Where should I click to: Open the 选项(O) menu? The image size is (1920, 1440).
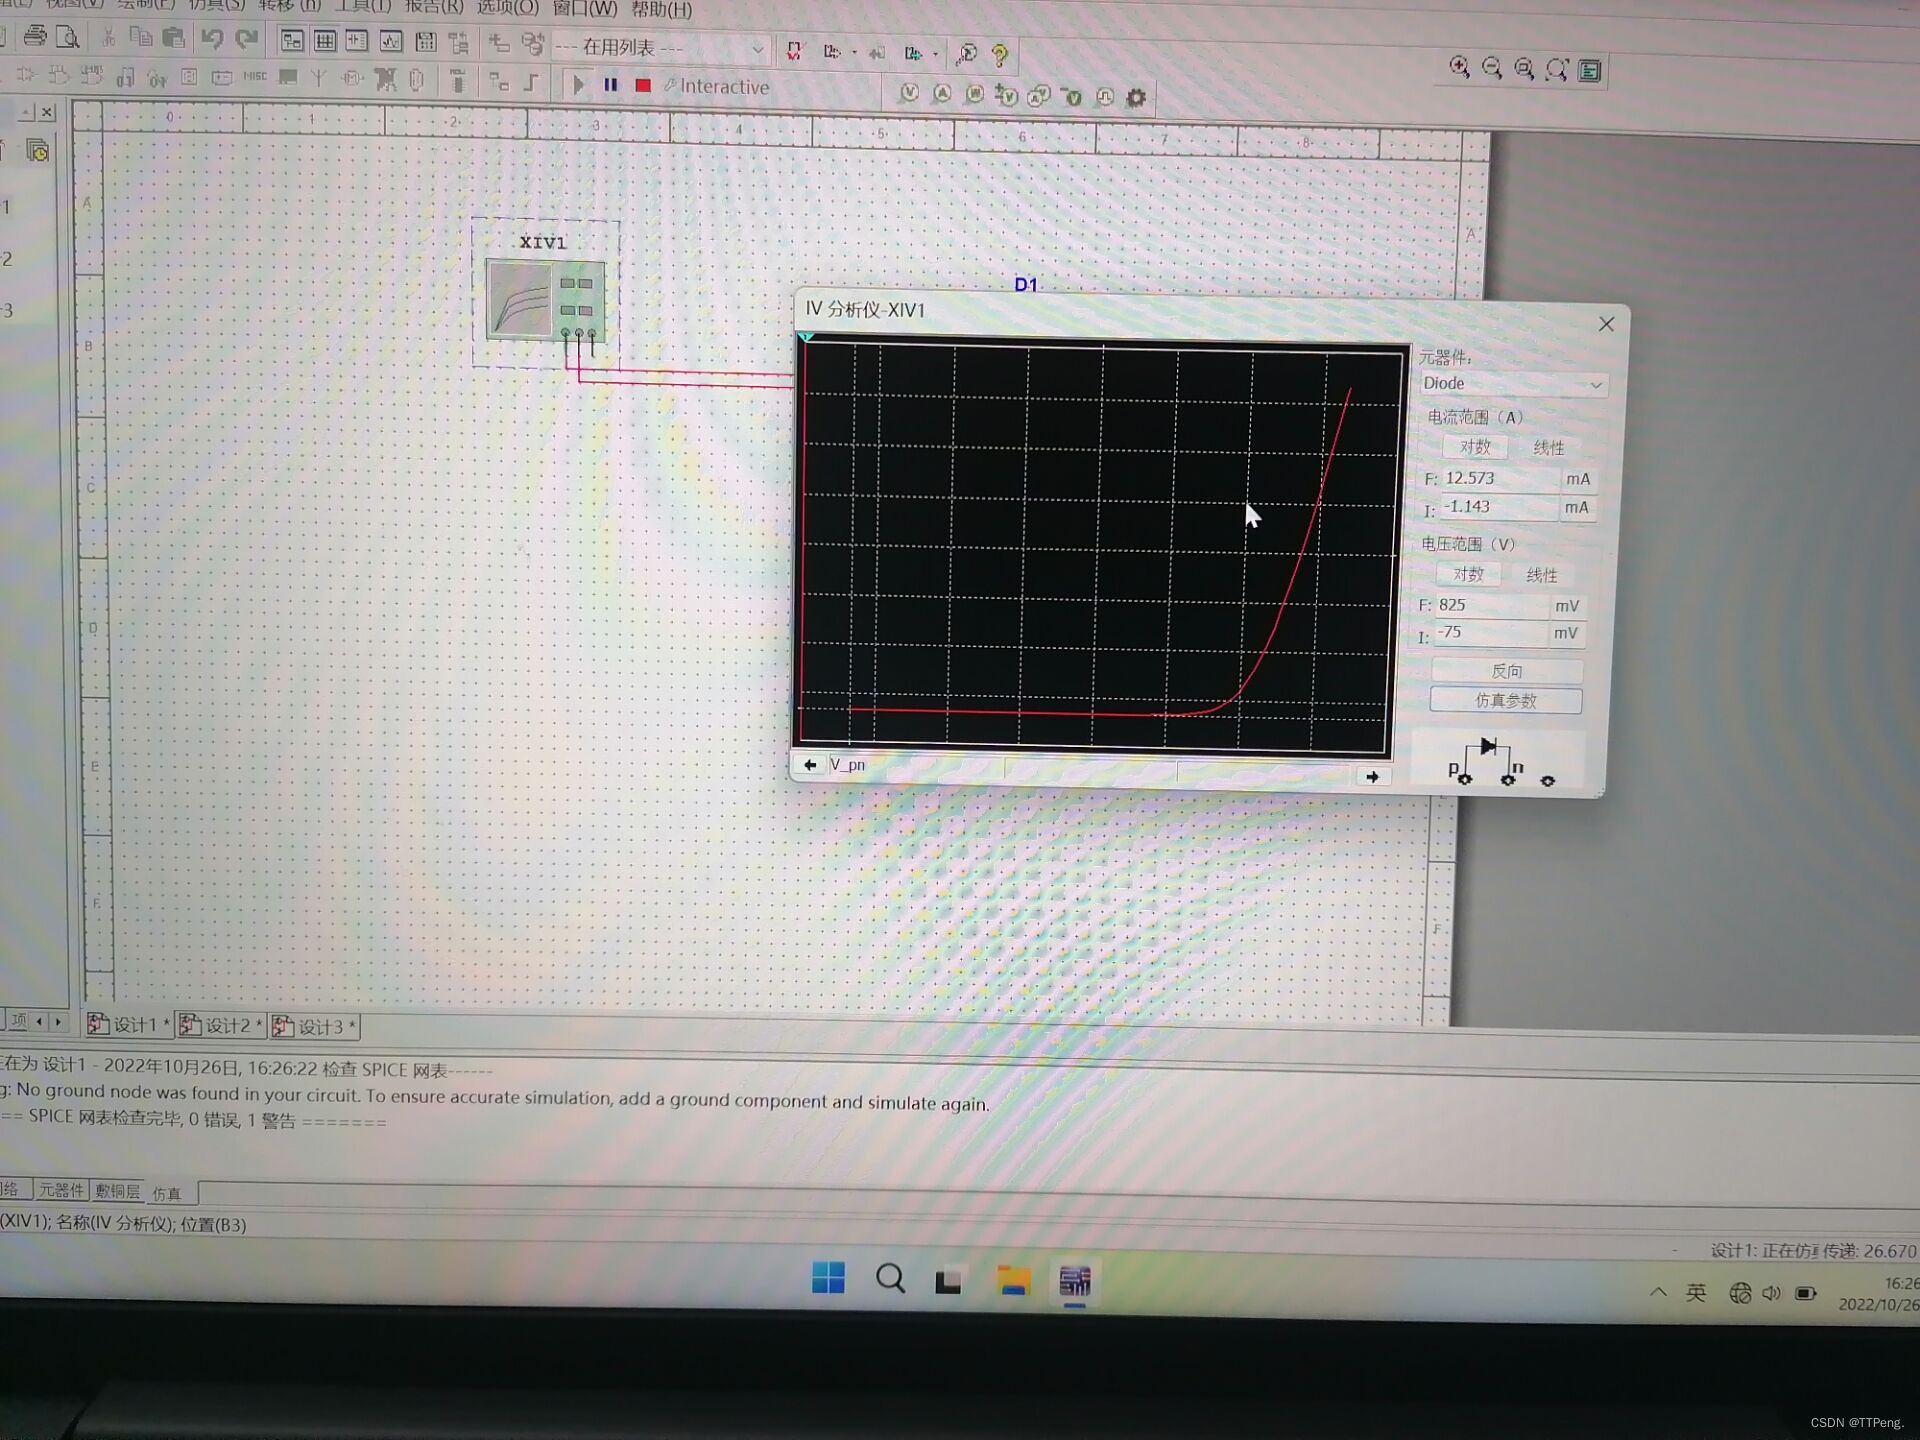pos(508,8)
